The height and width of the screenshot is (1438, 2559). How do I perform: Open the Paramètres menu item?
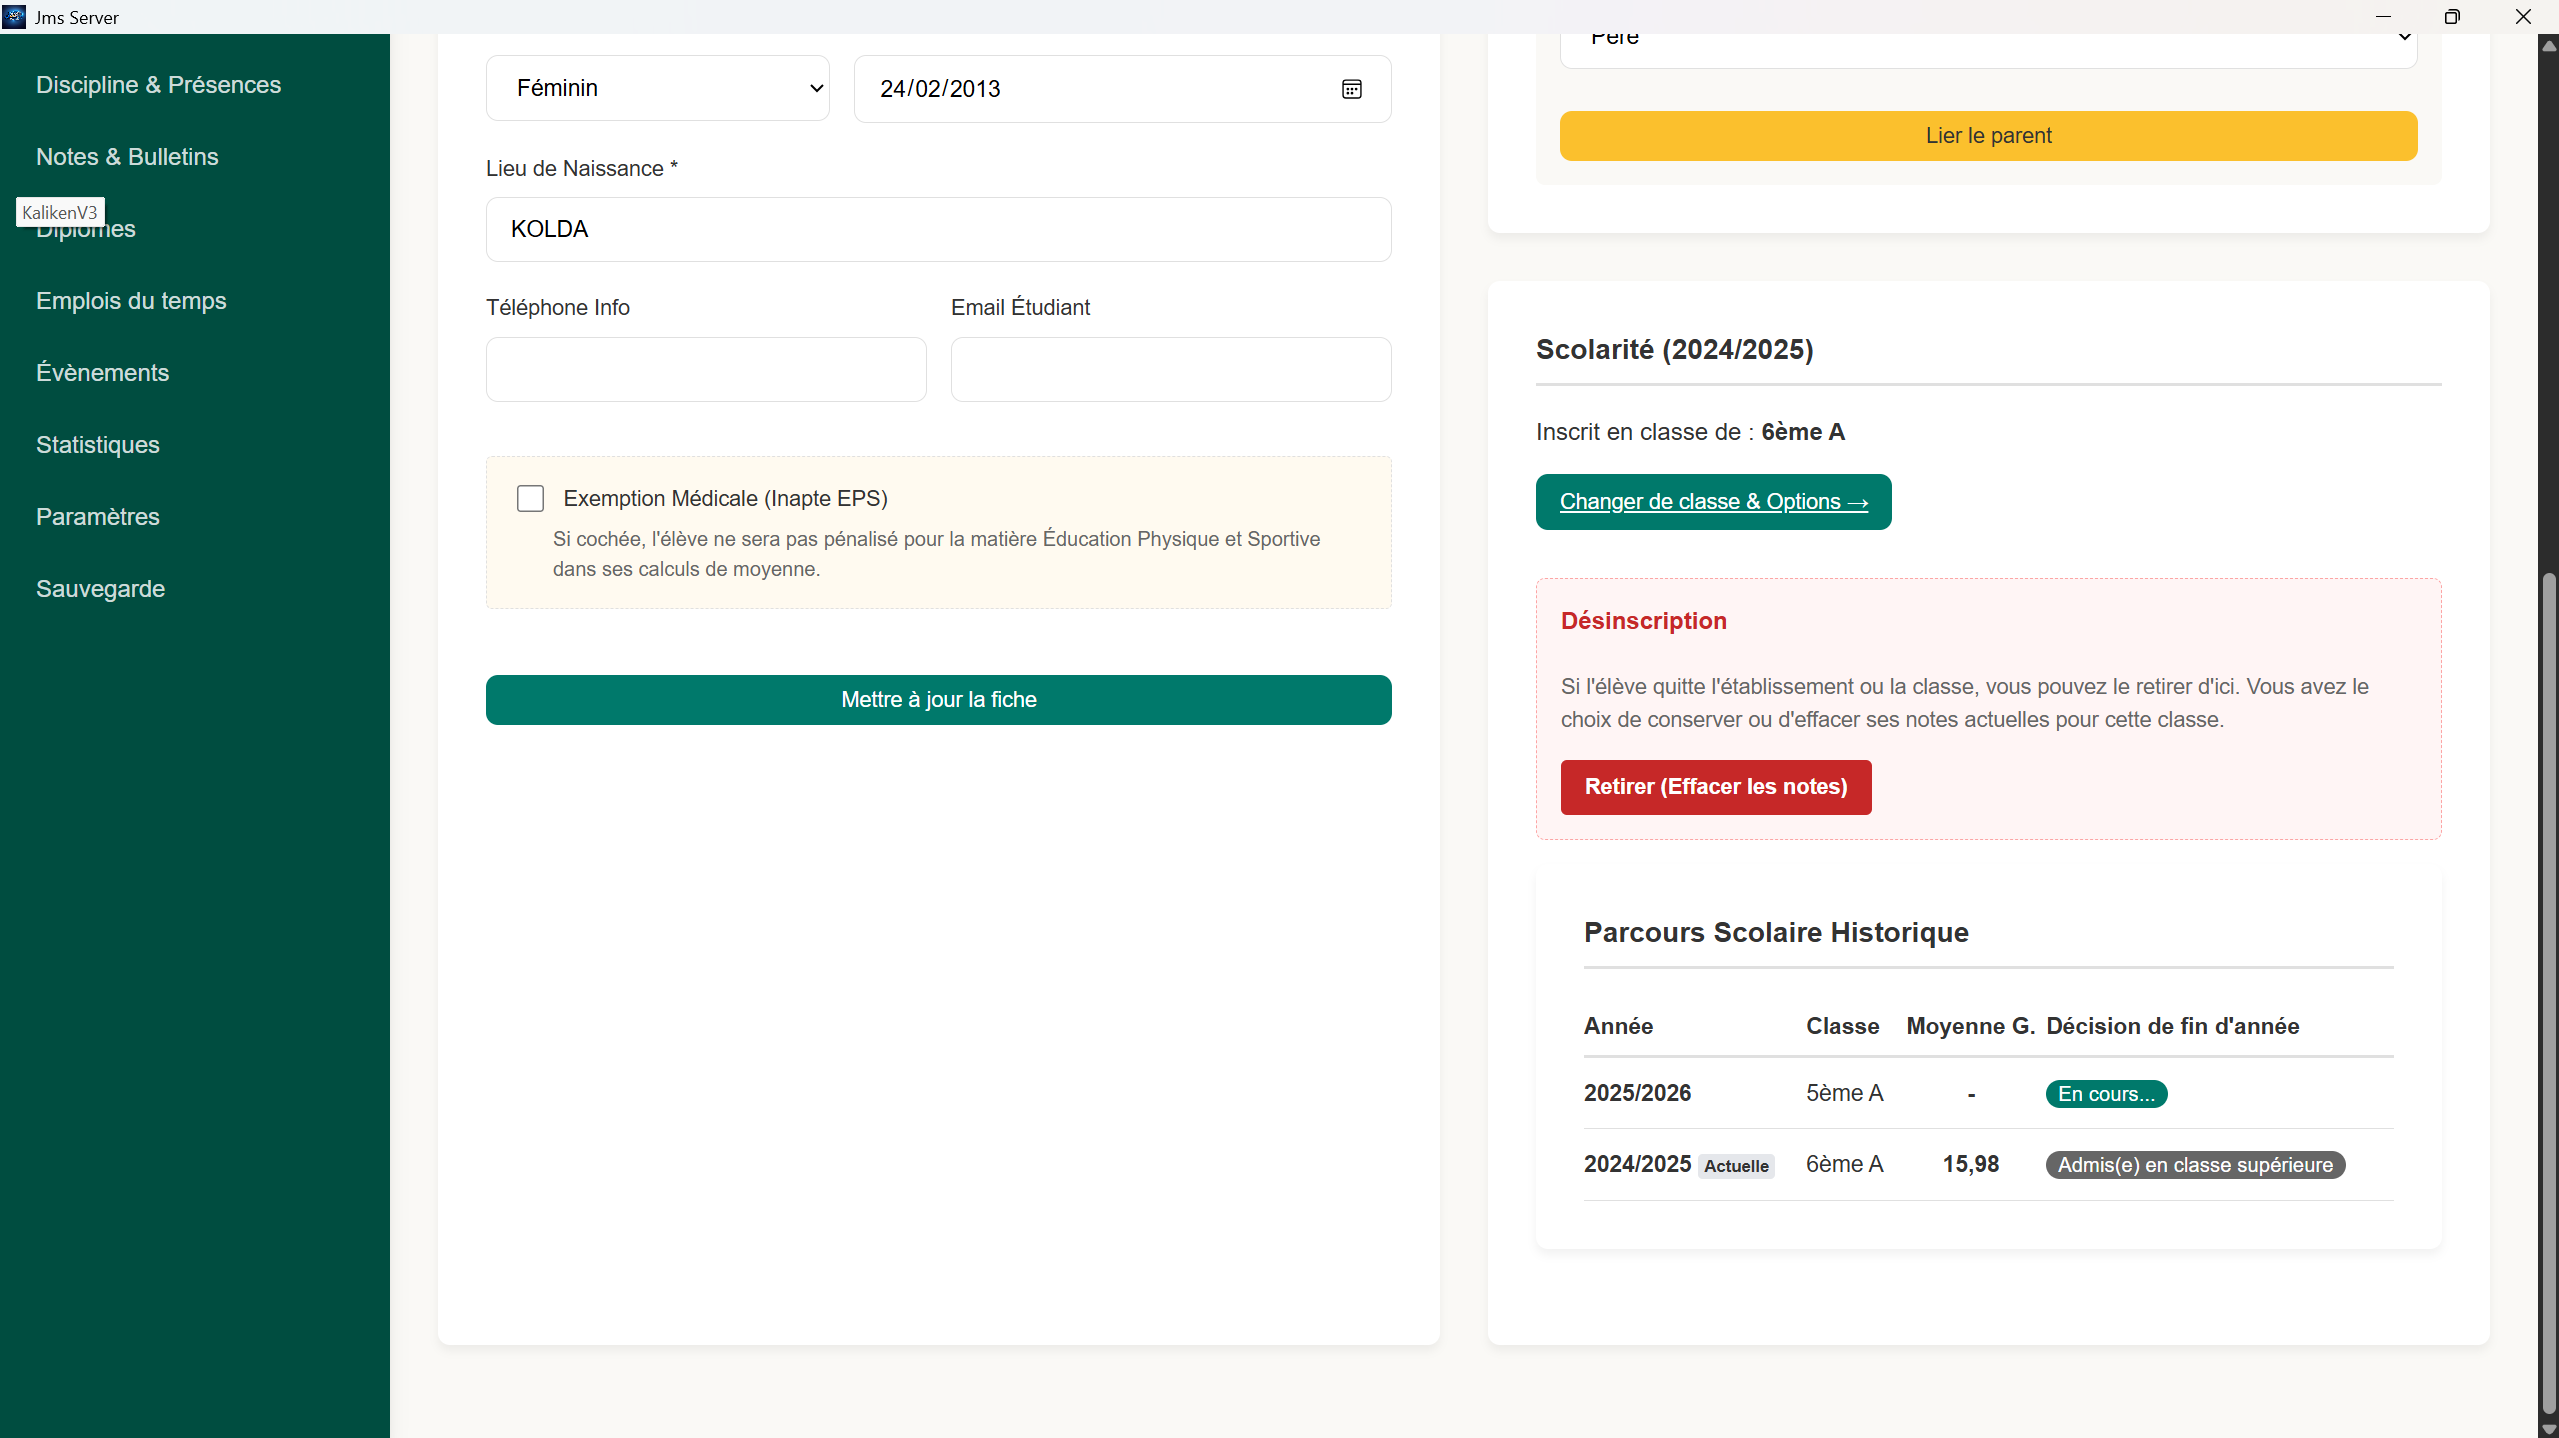98,517
